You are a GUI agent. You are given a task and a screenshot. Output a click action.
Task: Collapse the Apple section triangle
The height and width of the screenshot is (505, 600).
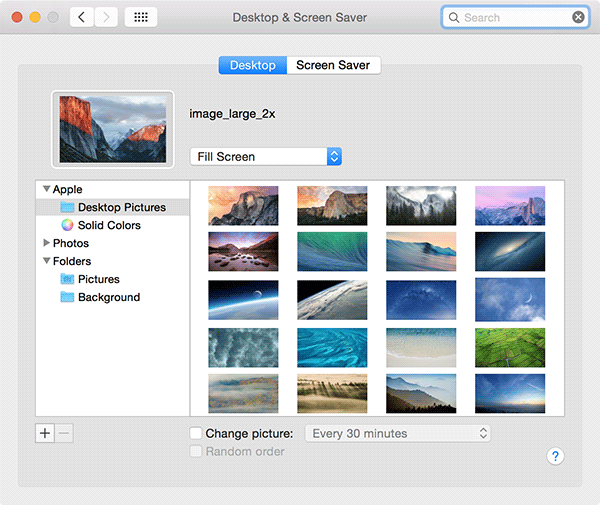coord(46,189)
